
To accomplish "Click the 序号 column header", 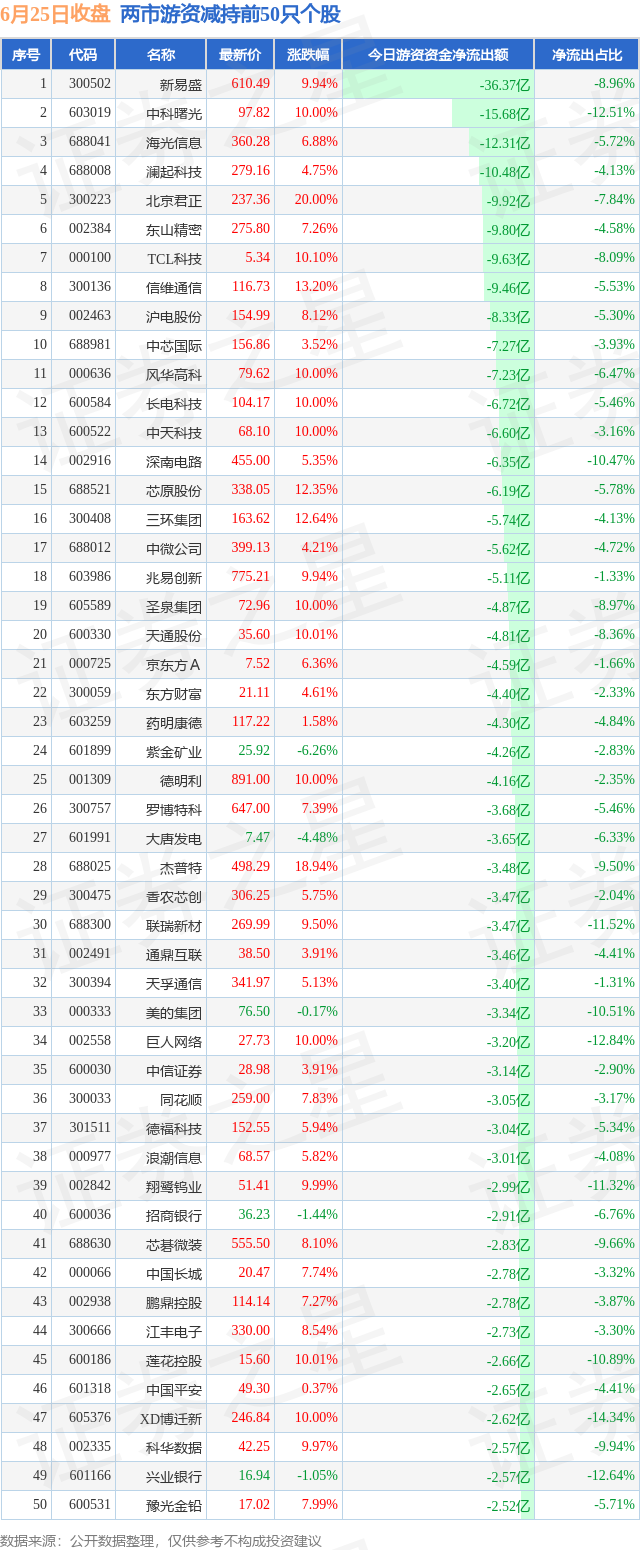I will (x=26, y=55).
